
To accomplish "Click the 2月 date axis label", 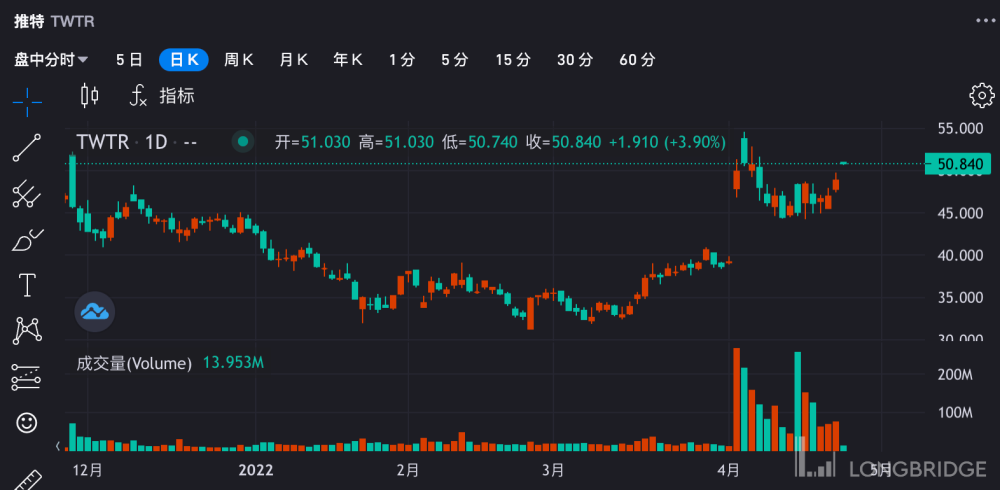I will (408, 470).
